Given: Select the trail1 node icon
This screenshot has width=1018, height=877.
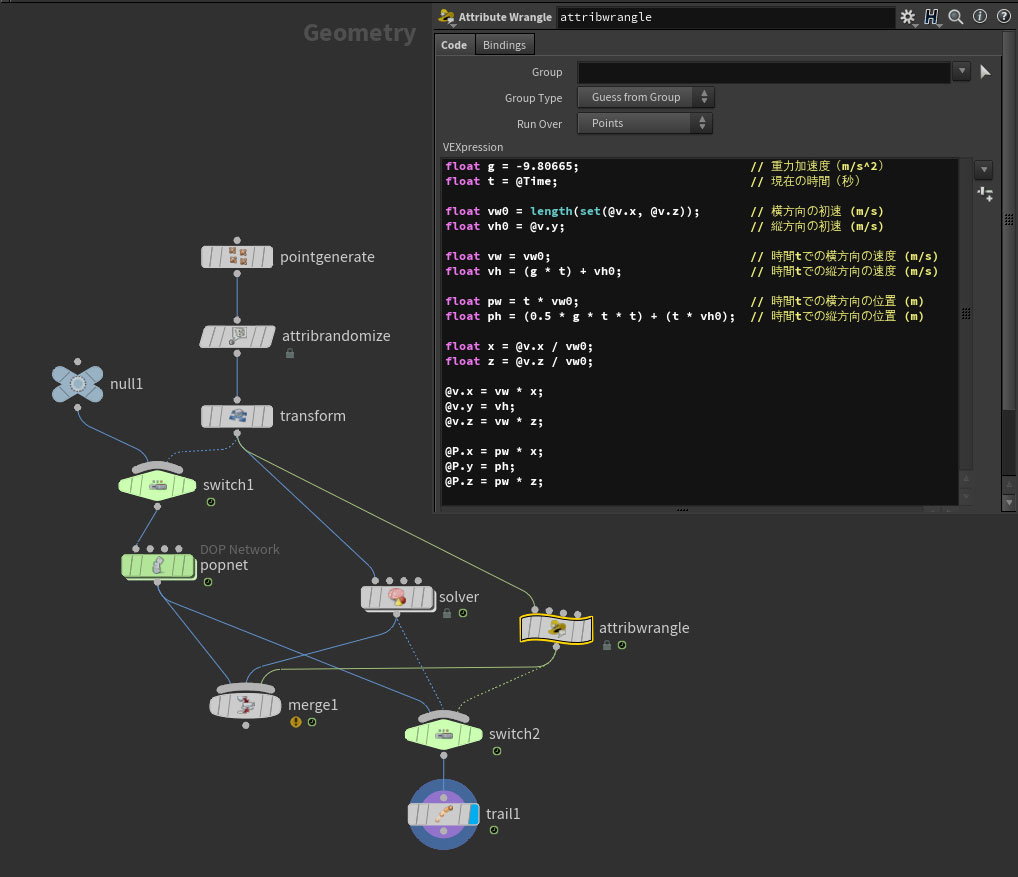Looking at the screenshot, I should [x=443, y=814].
